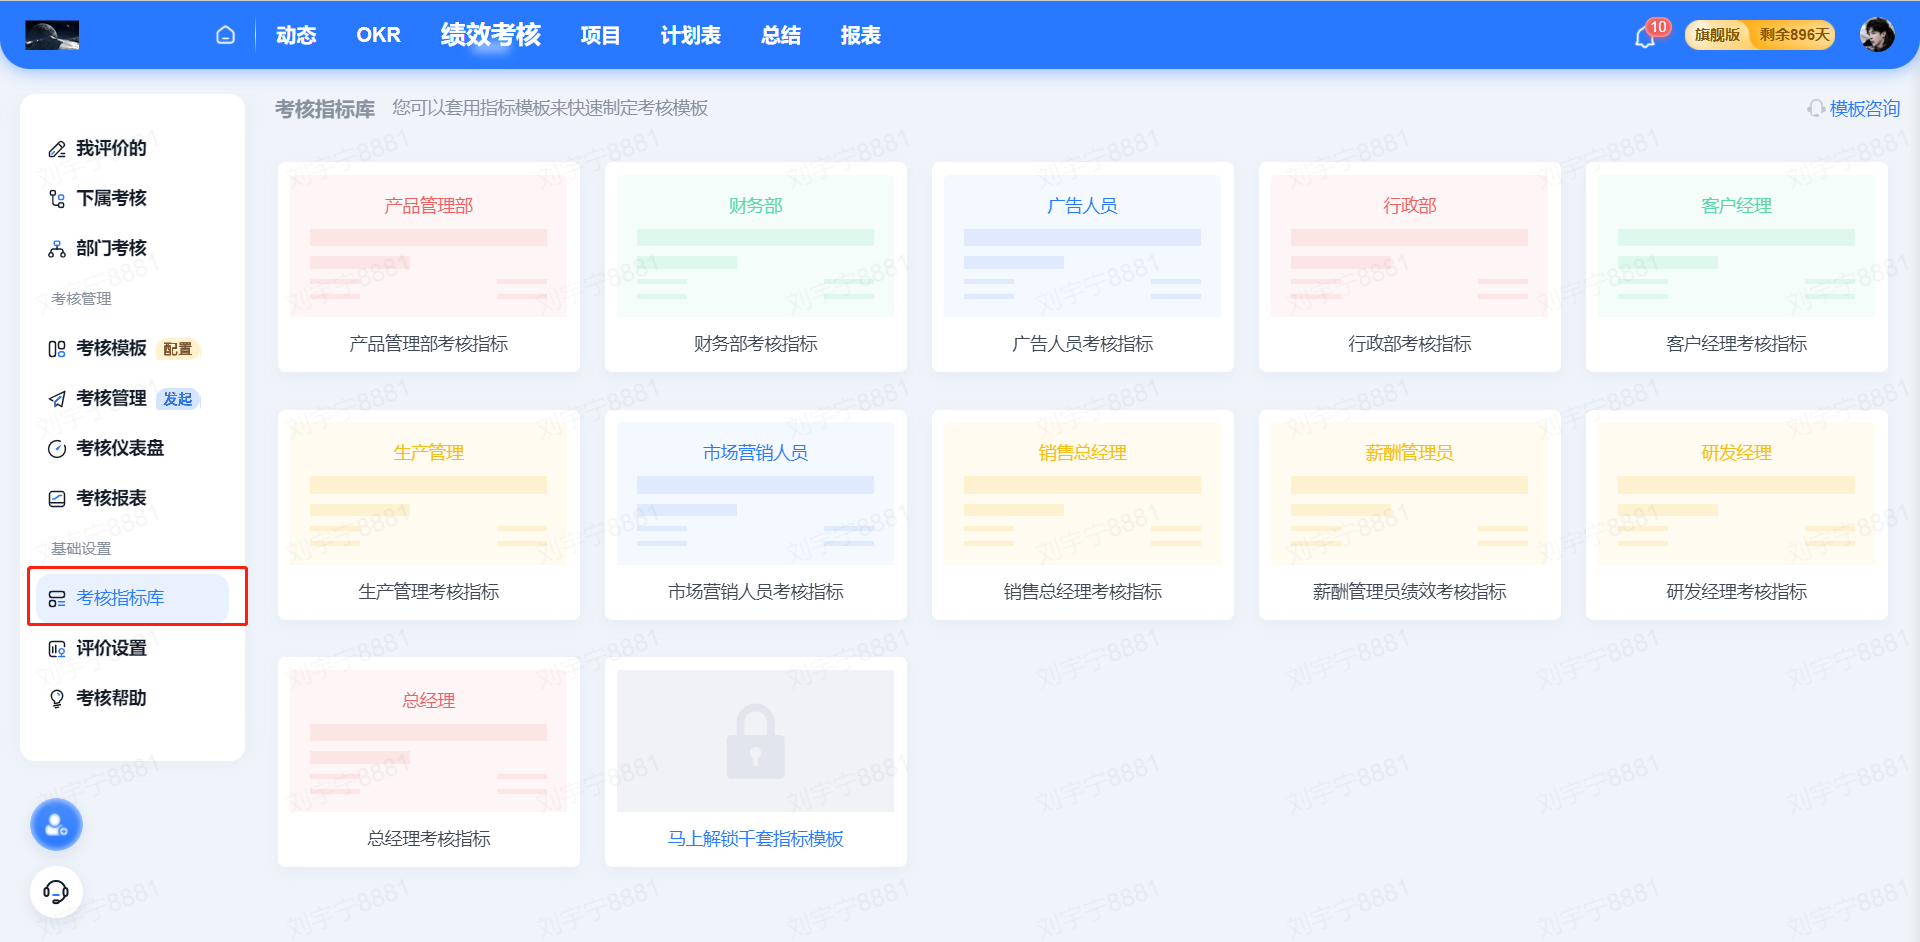Viewport: 1920px width, 942px height.
Task: Click the company logo at top left
Action: tap(52, 35)
